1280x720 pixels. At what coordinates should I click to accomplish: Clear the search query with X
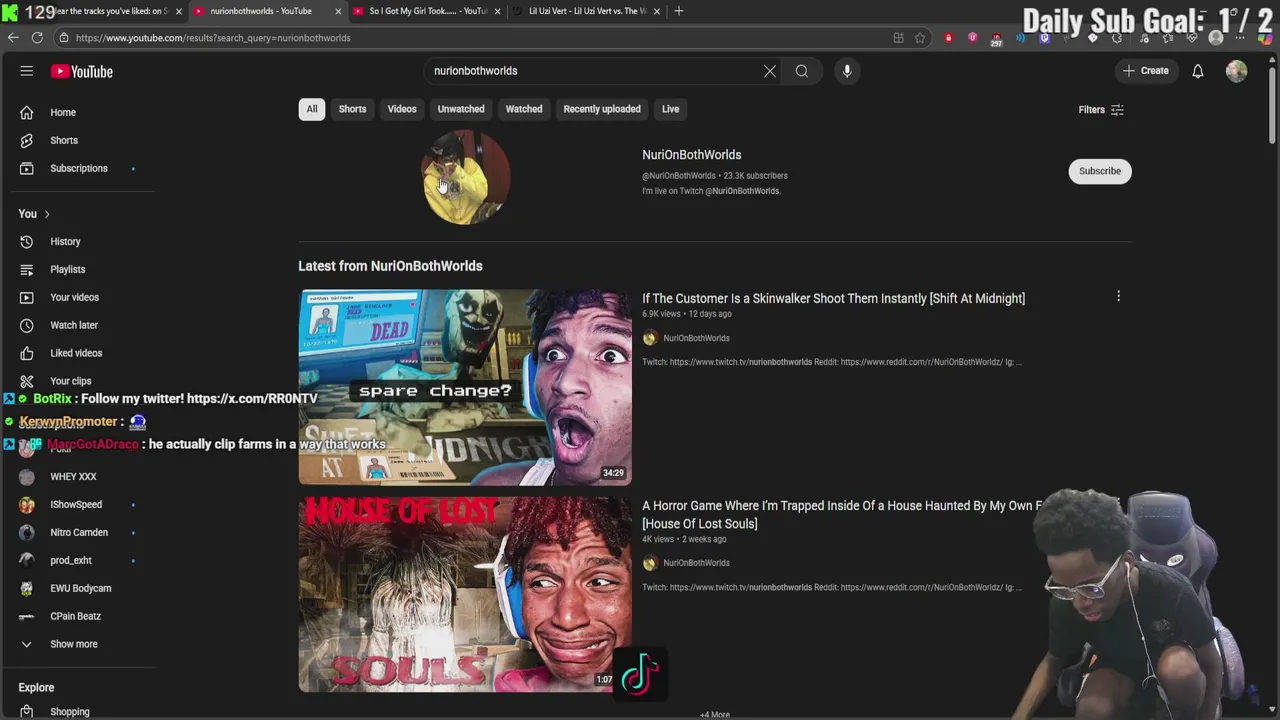770,71
